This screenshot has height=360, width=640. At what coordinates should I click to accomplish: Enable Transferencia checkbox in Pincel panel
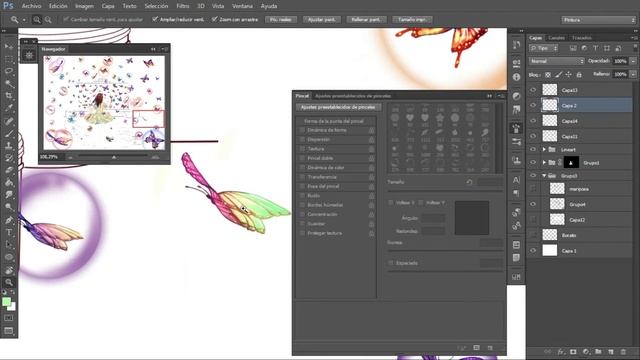tap(302, 177)
